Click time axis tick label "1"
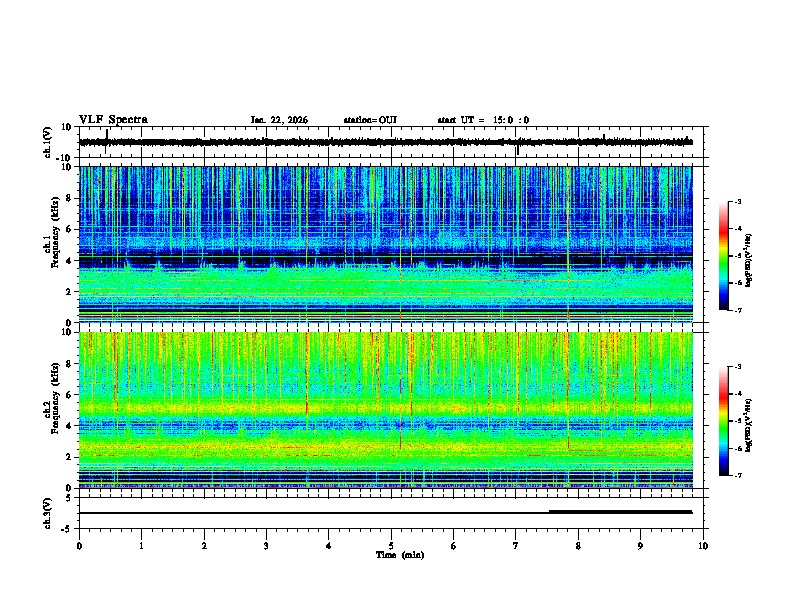 click(141, 546)
